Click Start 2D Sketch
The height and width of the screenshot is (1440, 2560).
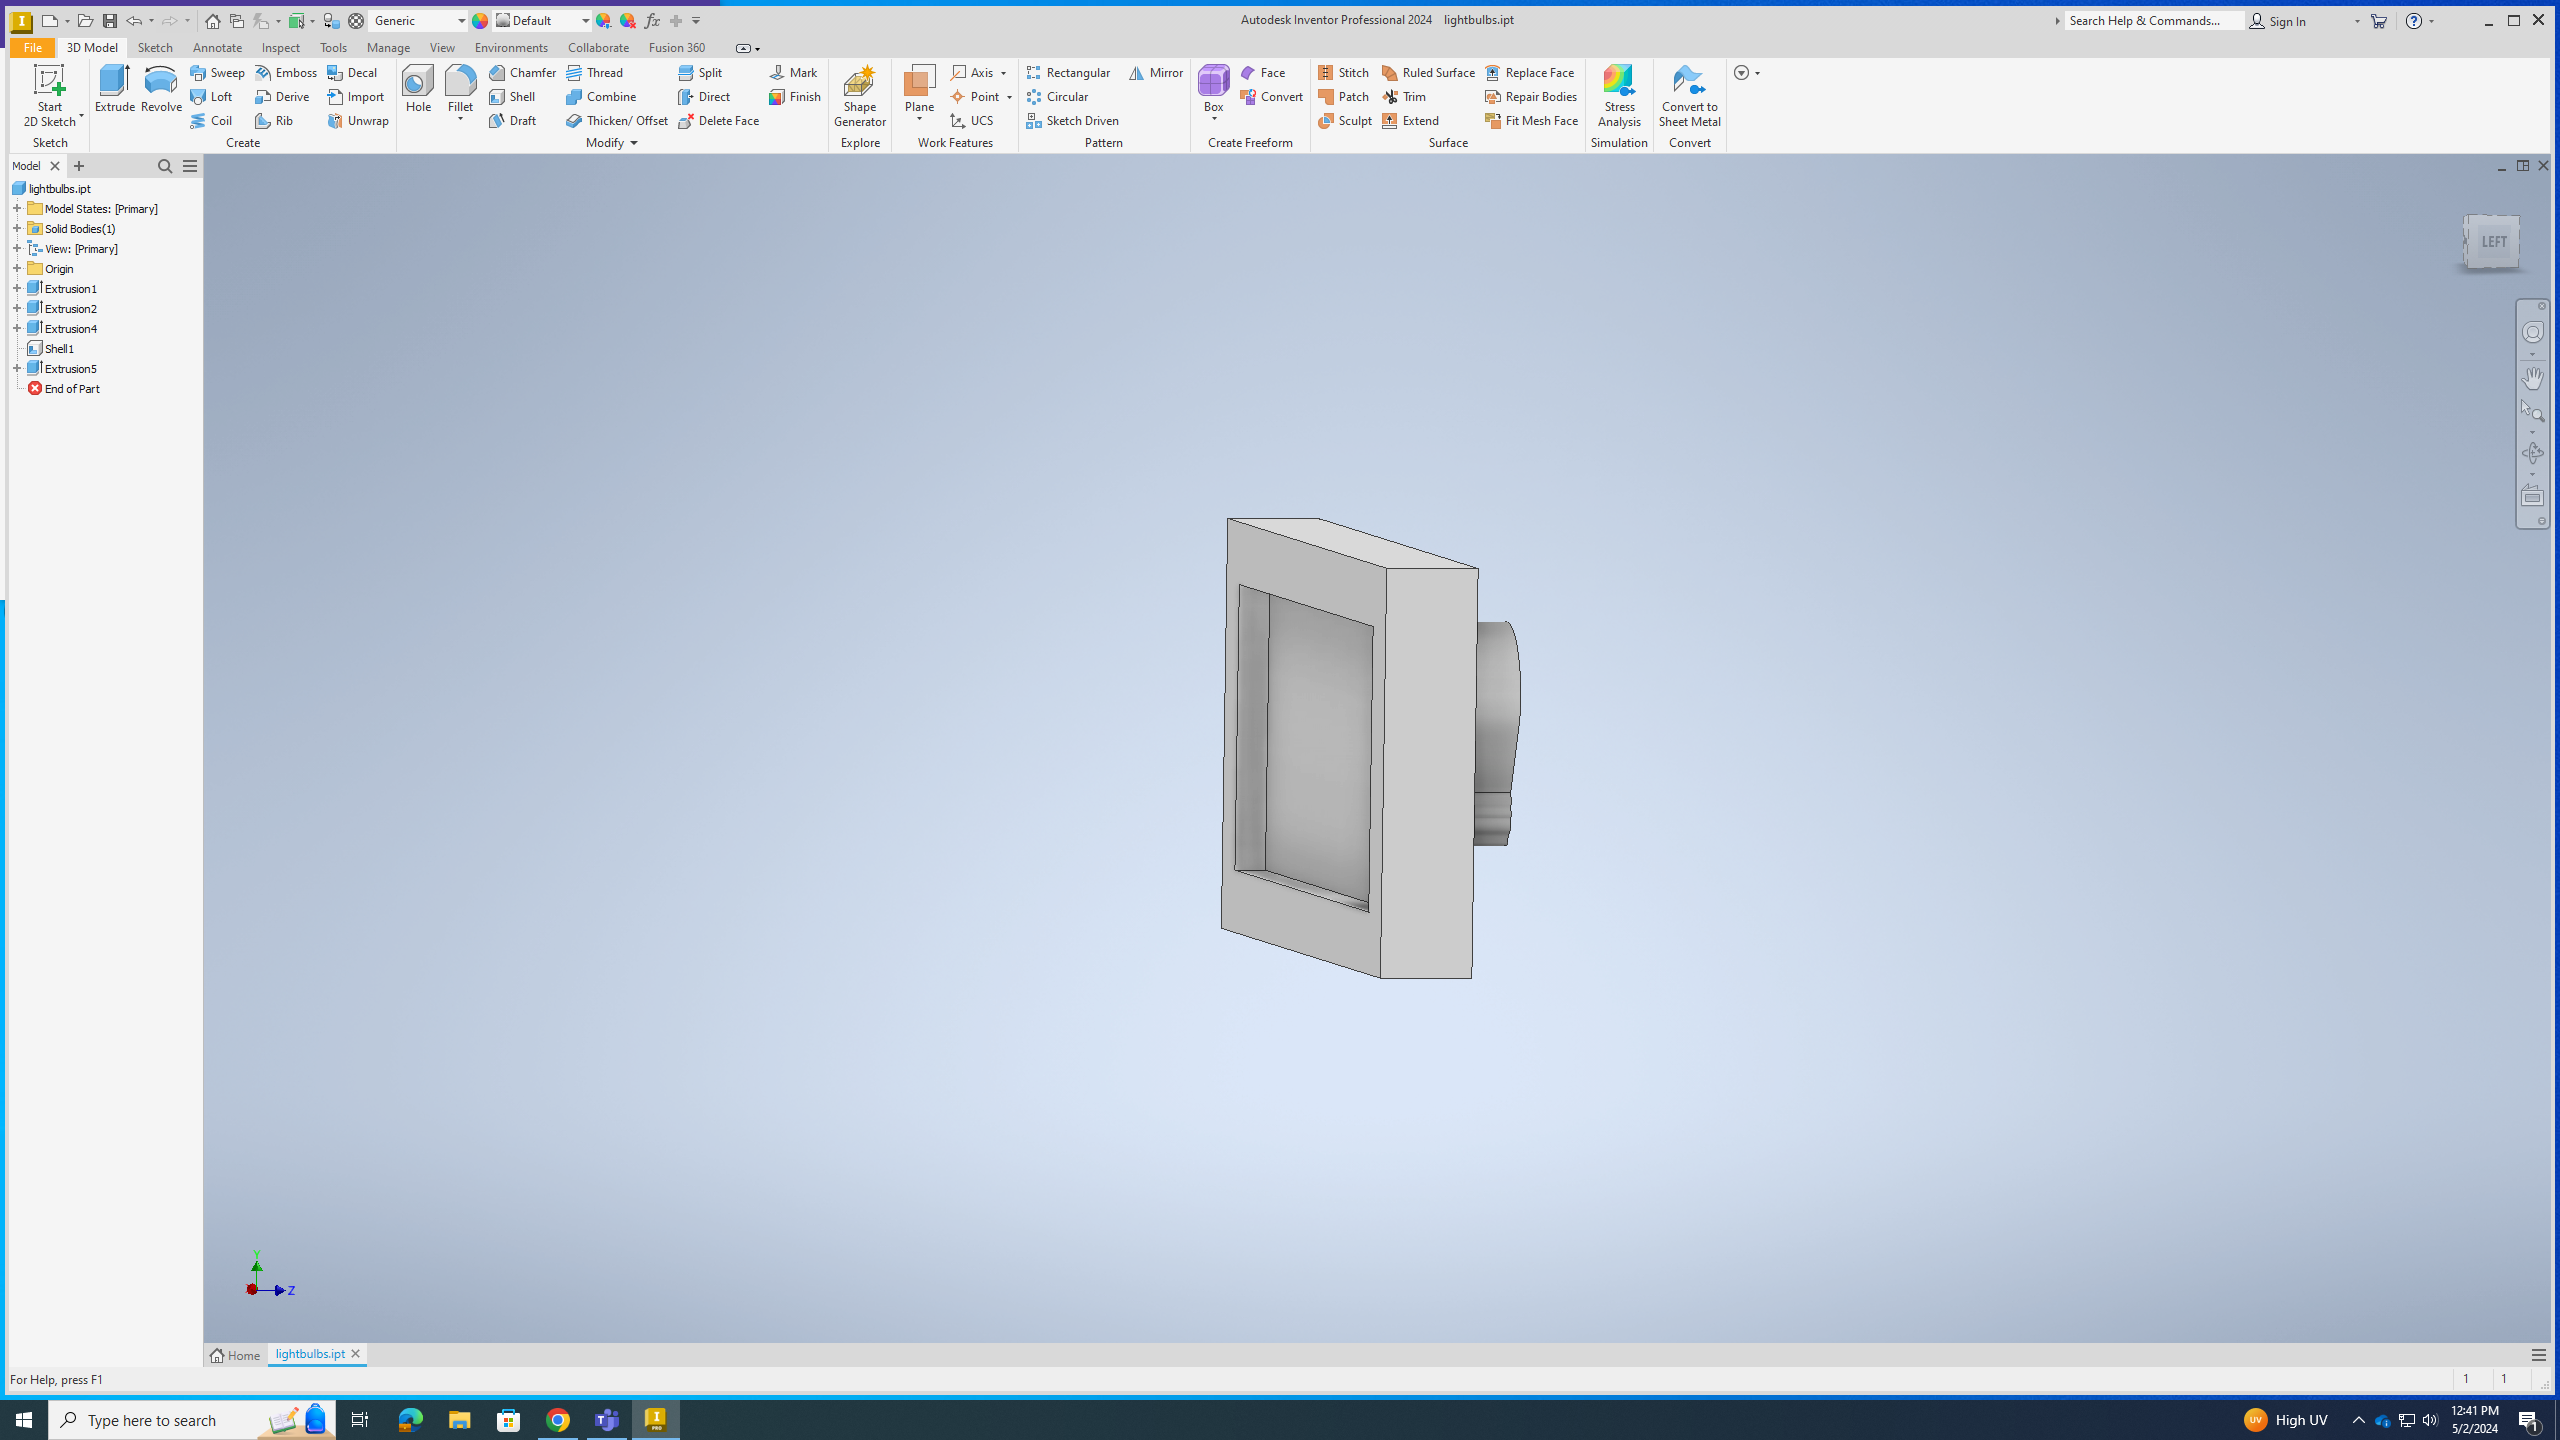click(50, 97)
